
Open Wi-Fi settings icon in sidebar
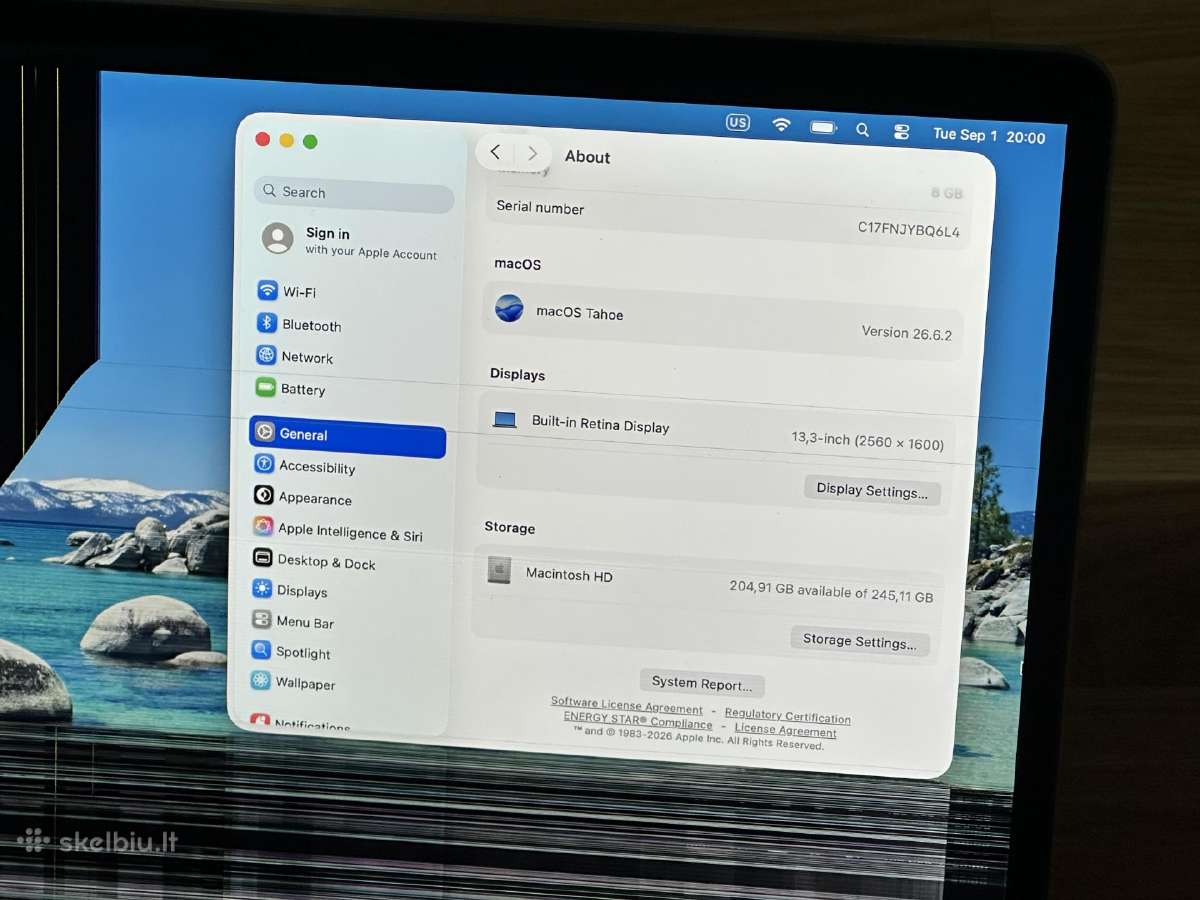point(267,291)
